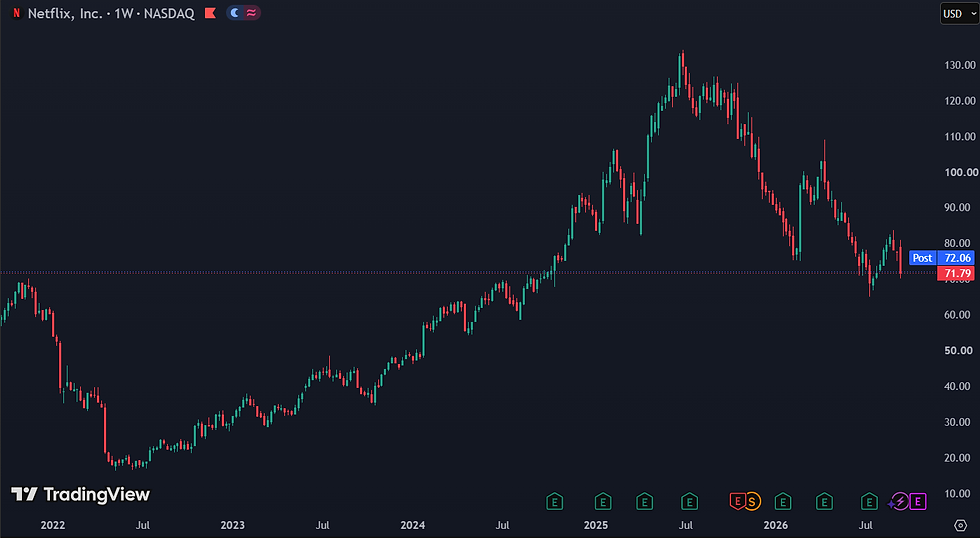This screenshot has height=538, width=980.
Task: Click the Netflix, Inc. symbol title
Action: click(x=65, y=13)
